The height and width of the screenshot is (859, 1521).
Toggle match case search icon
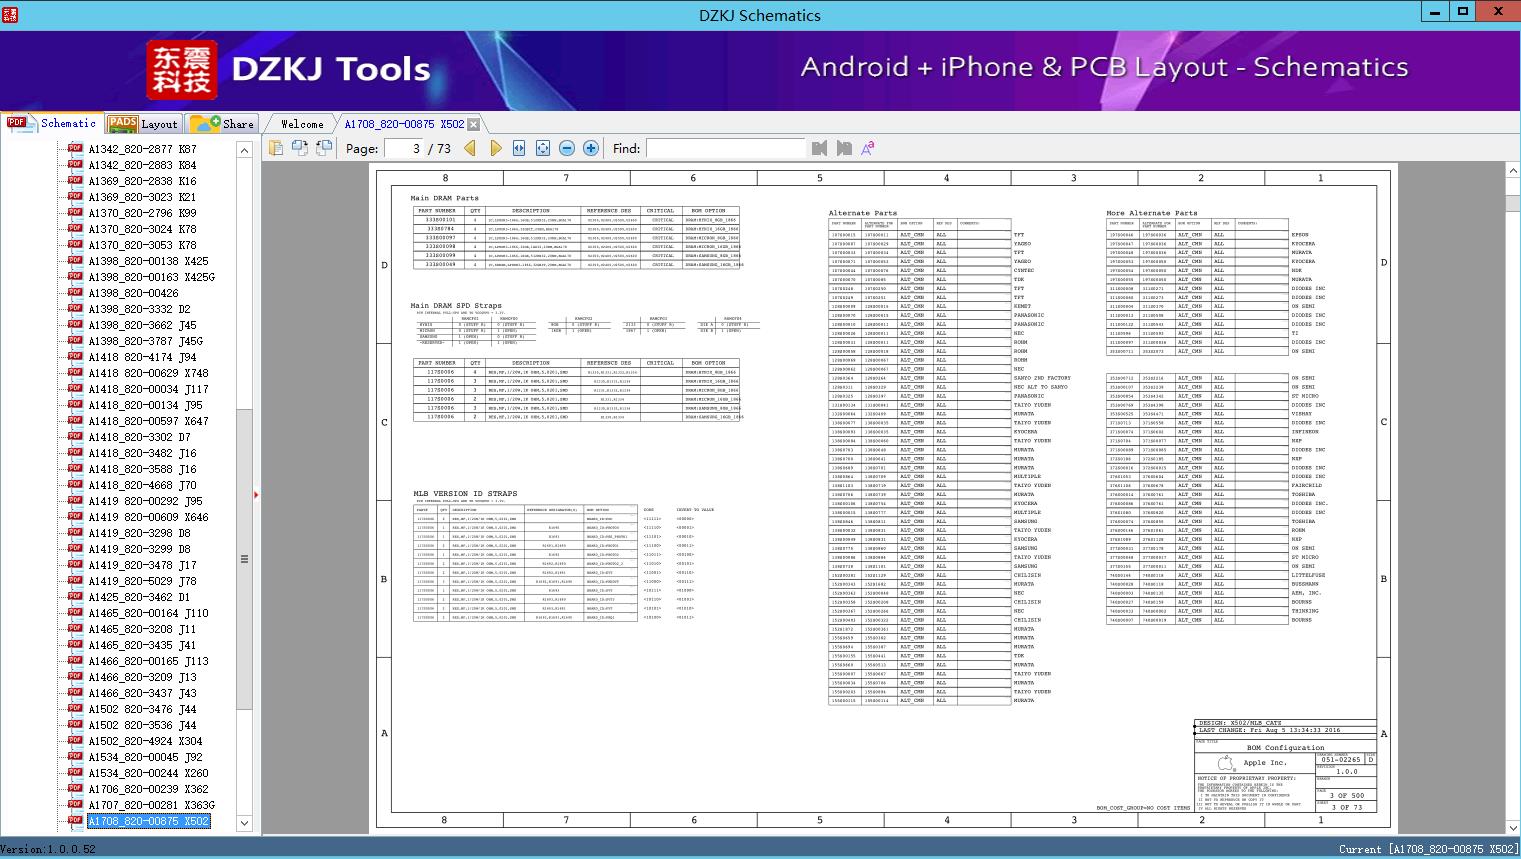[868, 148]
